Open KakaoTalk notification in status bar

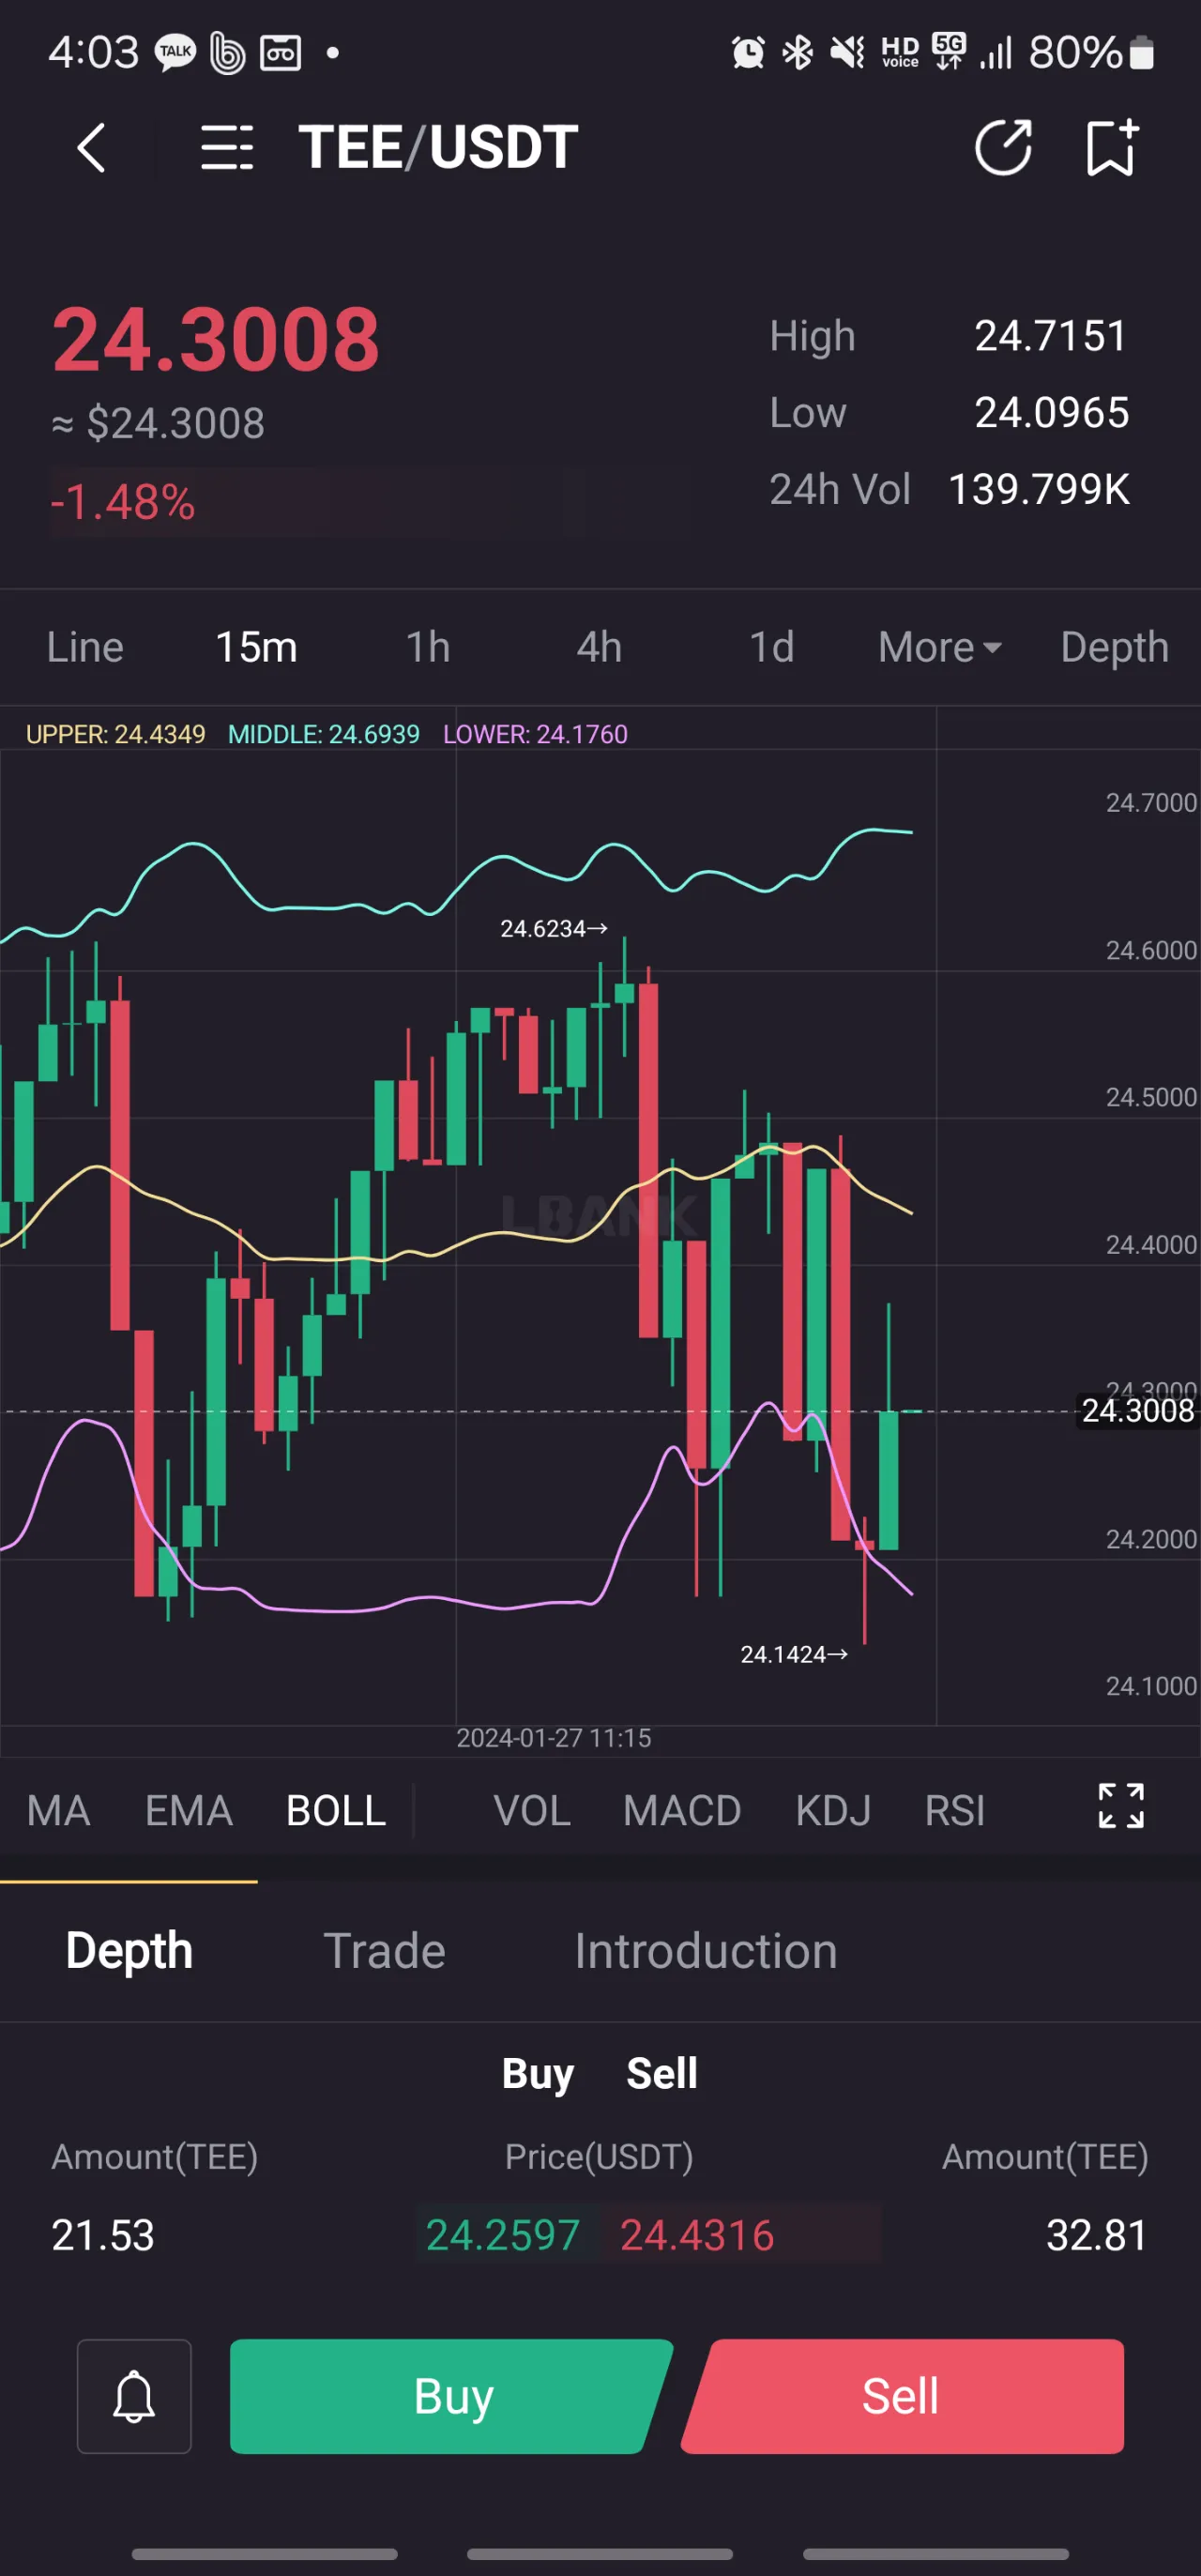pyautogui.click(x=175, y=52)
